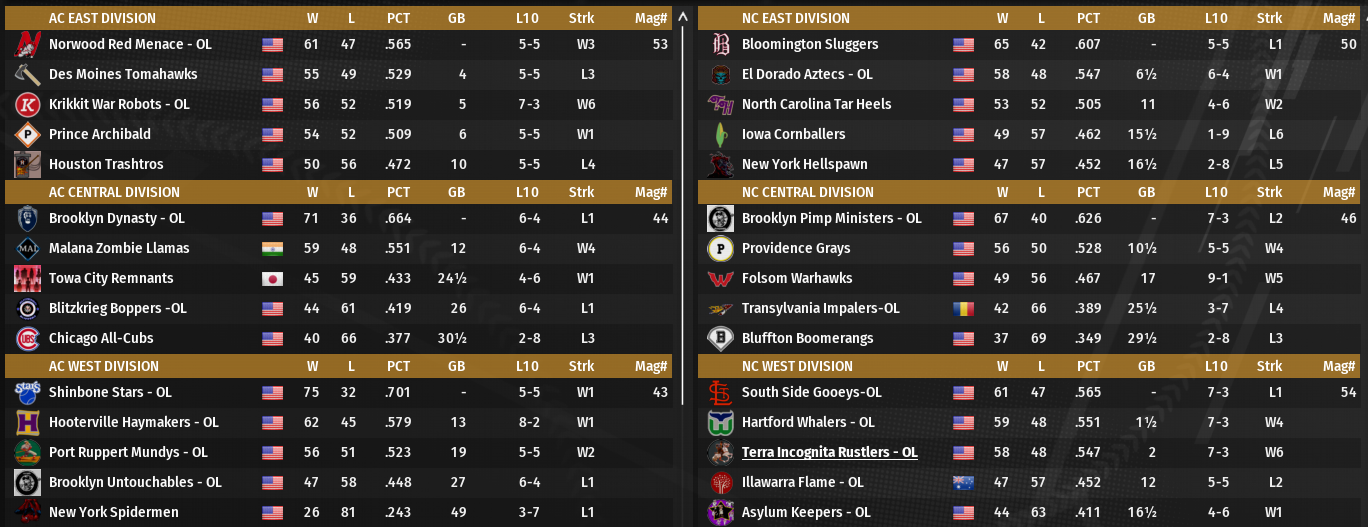Click the scroll up arrow of standings scrollbar
The image size is (1368, 527).
click(683, 17)
